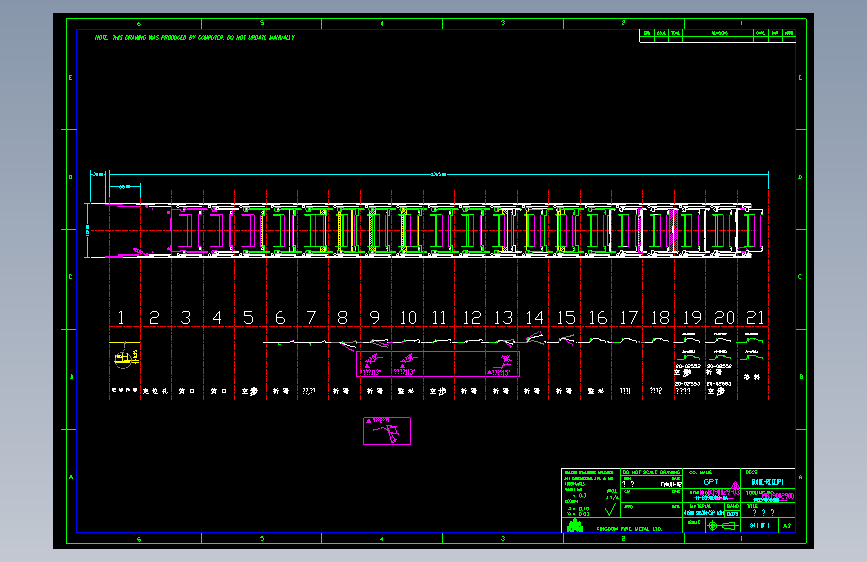This screenshot has height=562, width=867.
Task: Select the bend profile sketch under station 14
Action: (534, 338)
